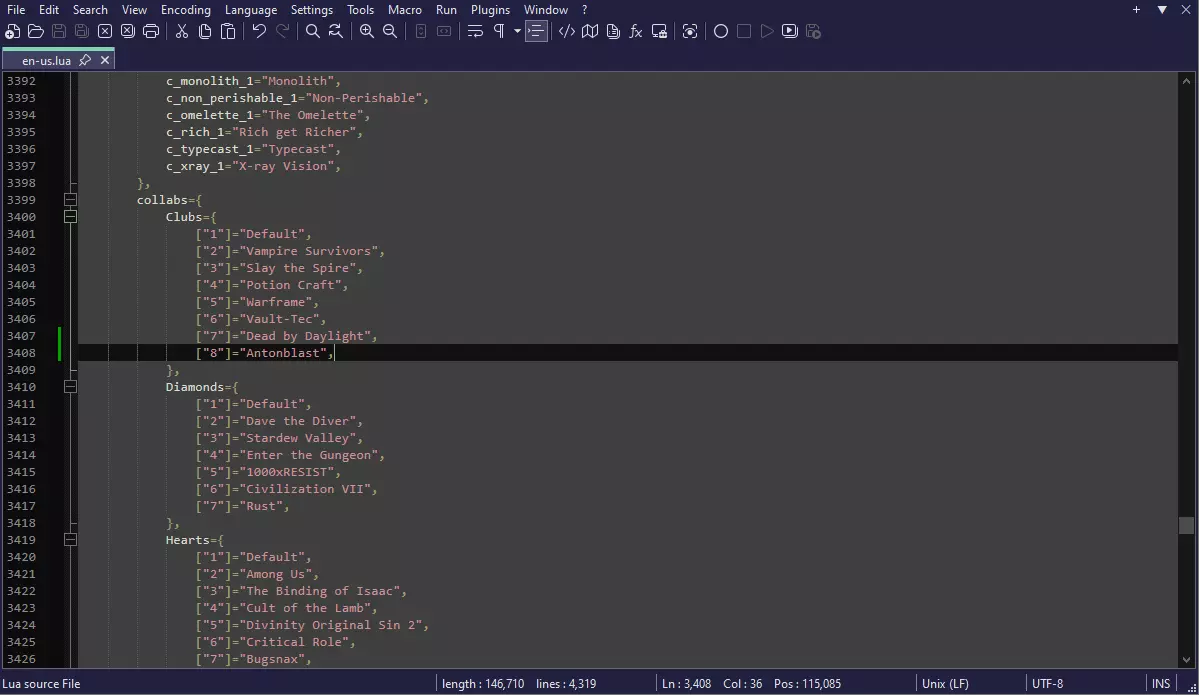Open the Language menu
Image resolution: width=1199 pixels, height=695 pixels.
[251, 10]
